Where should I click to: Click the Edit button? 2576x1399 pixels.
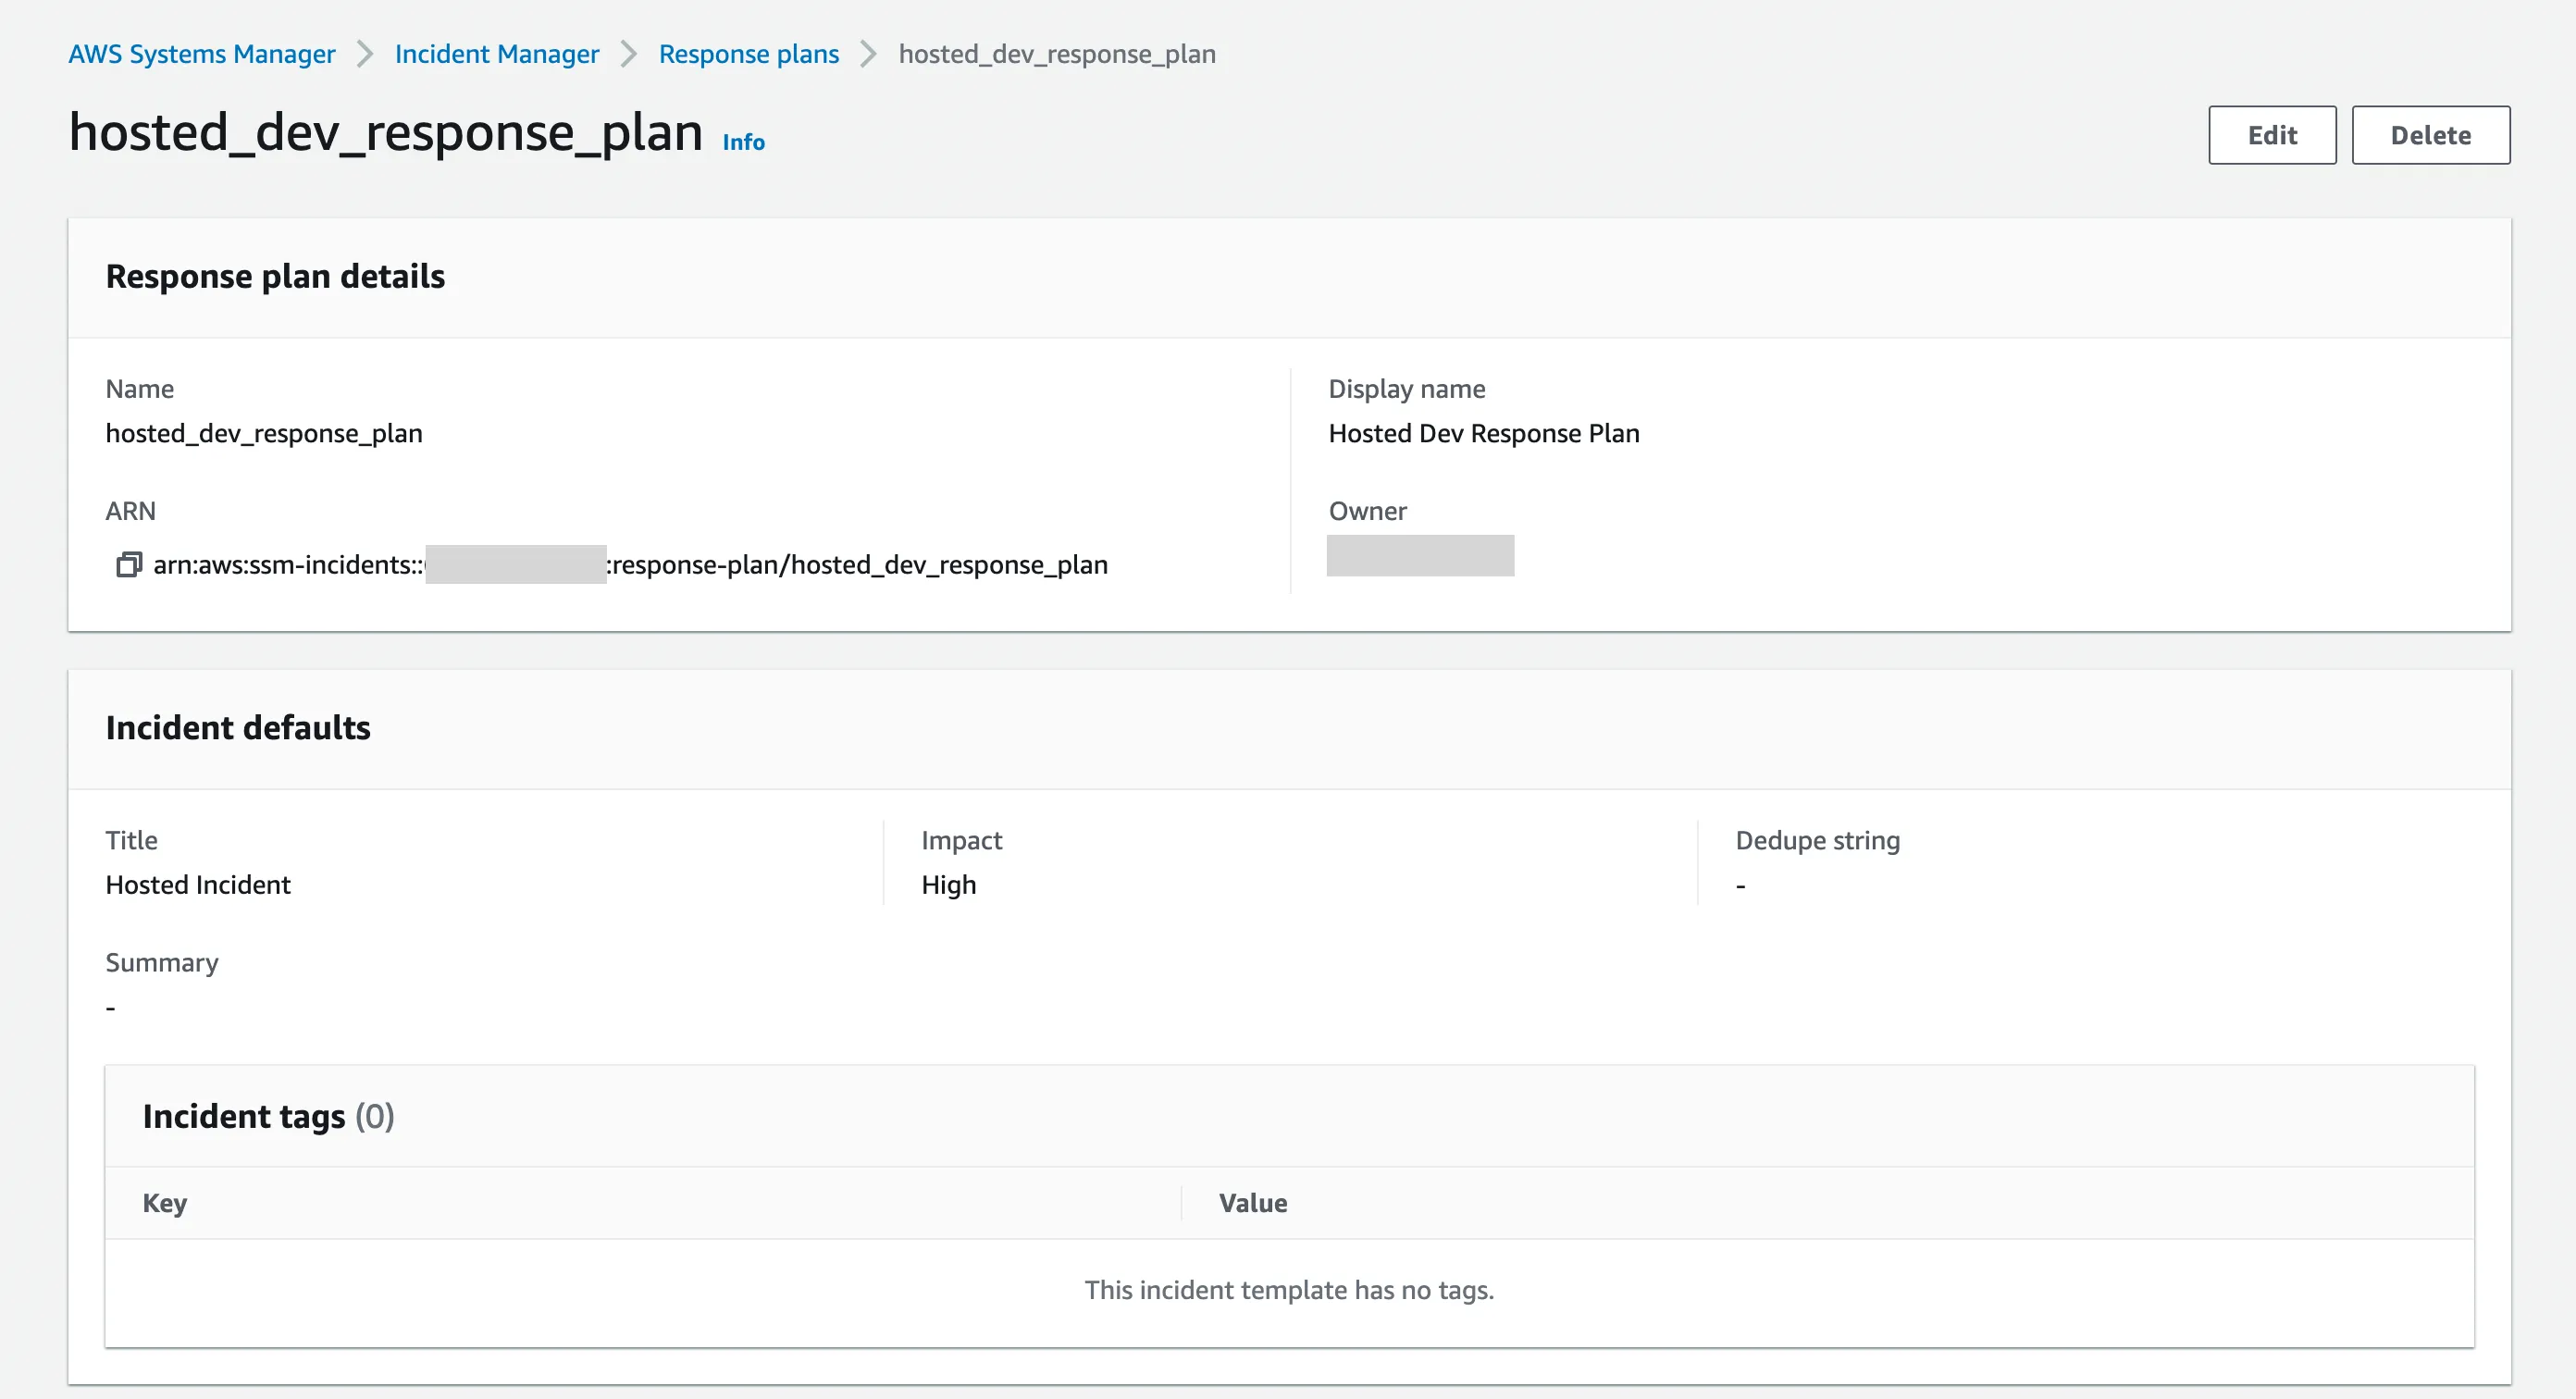tap(2271, 134)
